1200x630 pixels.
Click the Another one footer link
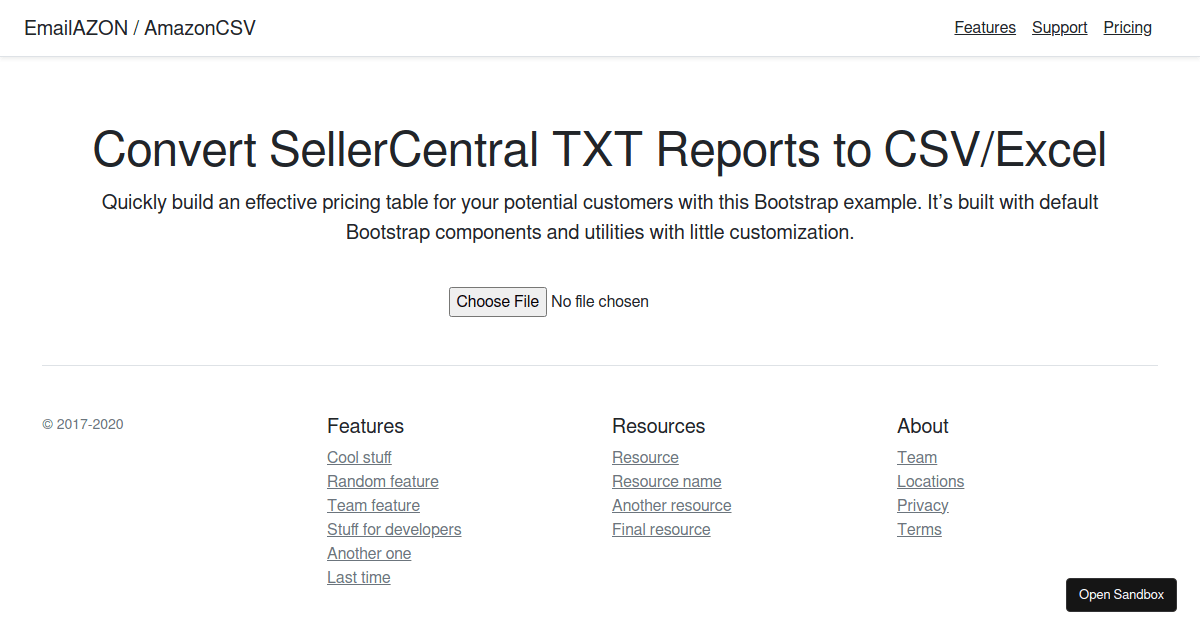[x=369, y=553]
